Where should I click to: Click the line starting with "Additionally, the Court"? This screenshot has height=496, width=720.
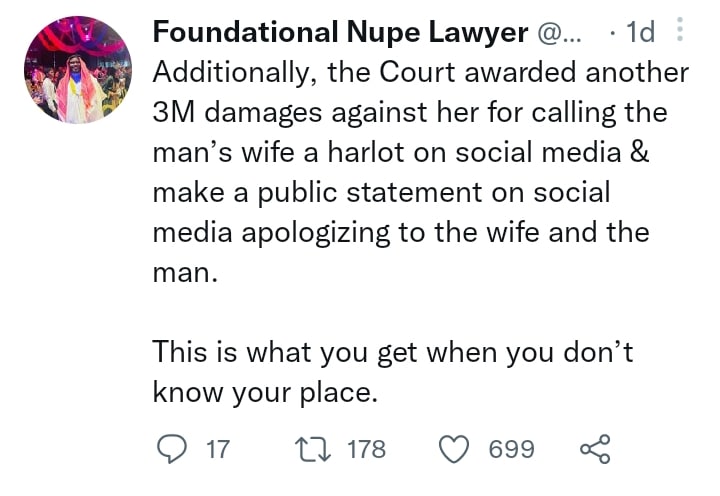420,73
